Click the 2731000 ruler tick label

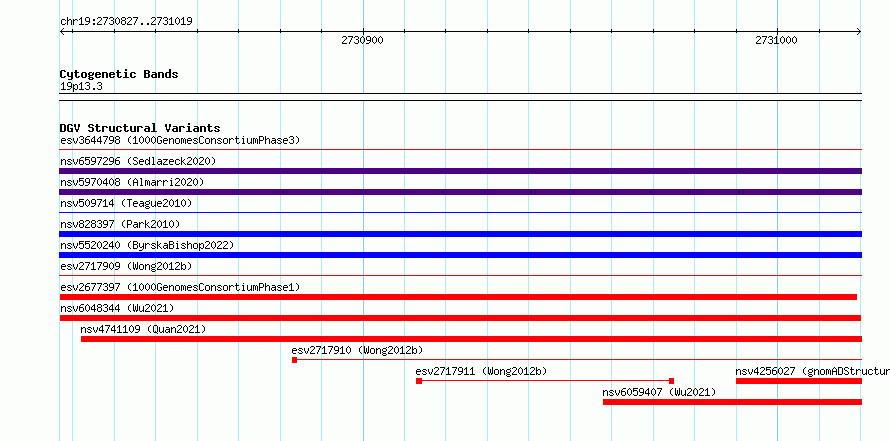776,40
